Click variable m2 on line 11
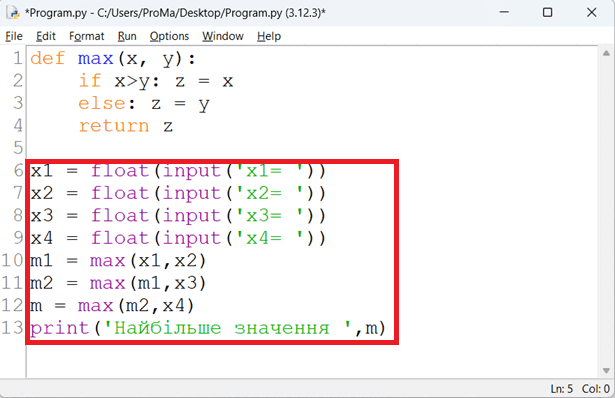The height and width of the screenshot is (398, 615). click(x=42, y=283)
